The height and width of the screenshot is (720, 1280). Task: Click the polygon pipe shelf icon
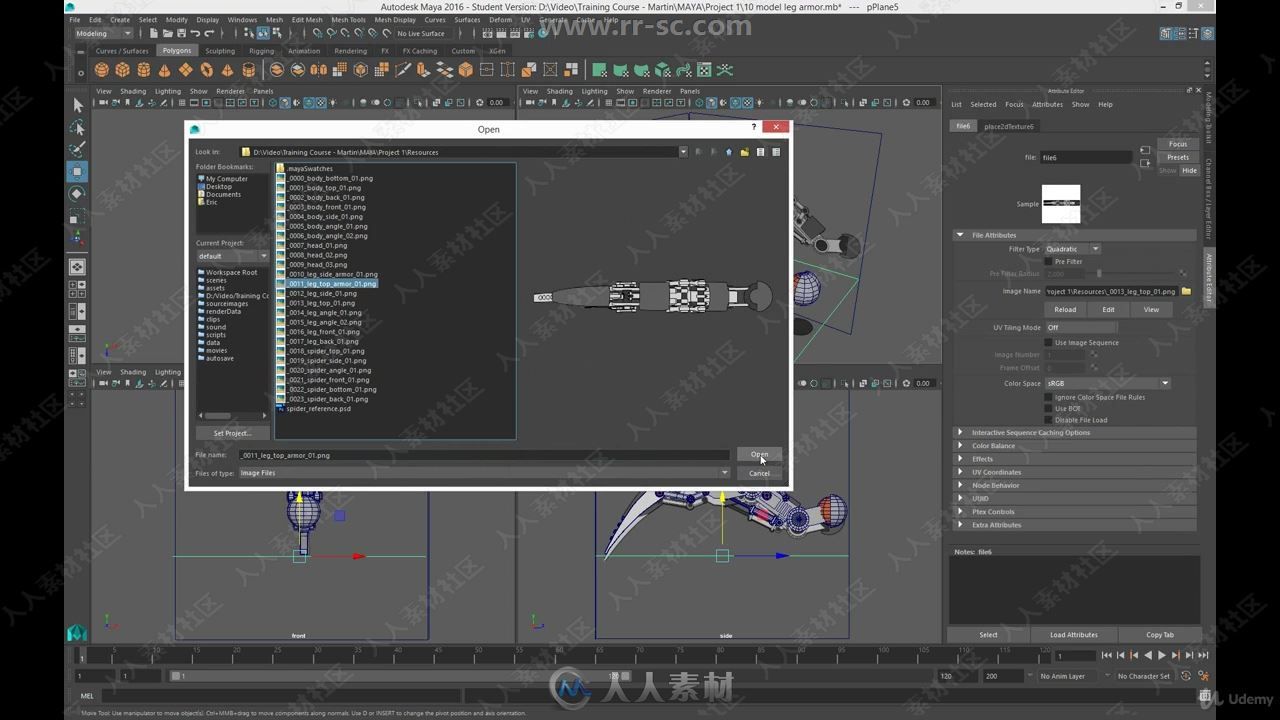tap(248, 70)
